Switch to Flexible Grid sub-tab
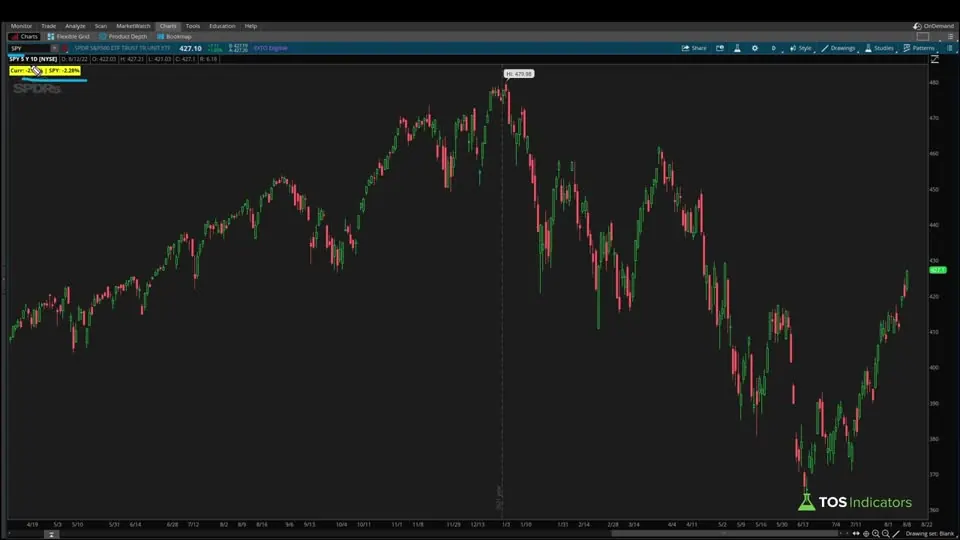This screenshot has width=960, height=540. coord(69,37)
